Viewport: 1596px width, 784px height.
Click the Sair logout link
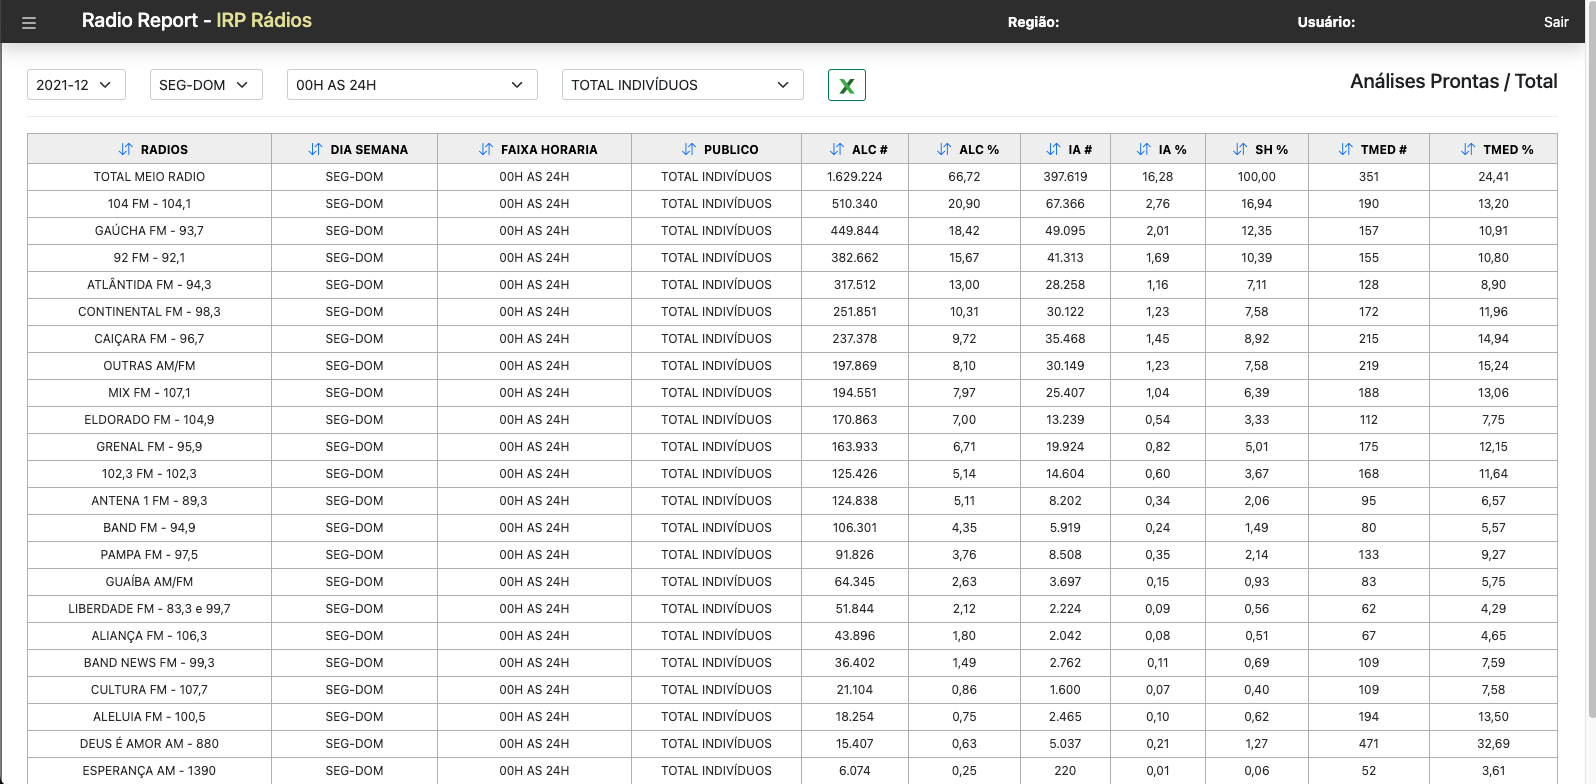[x=1556, y=22]
